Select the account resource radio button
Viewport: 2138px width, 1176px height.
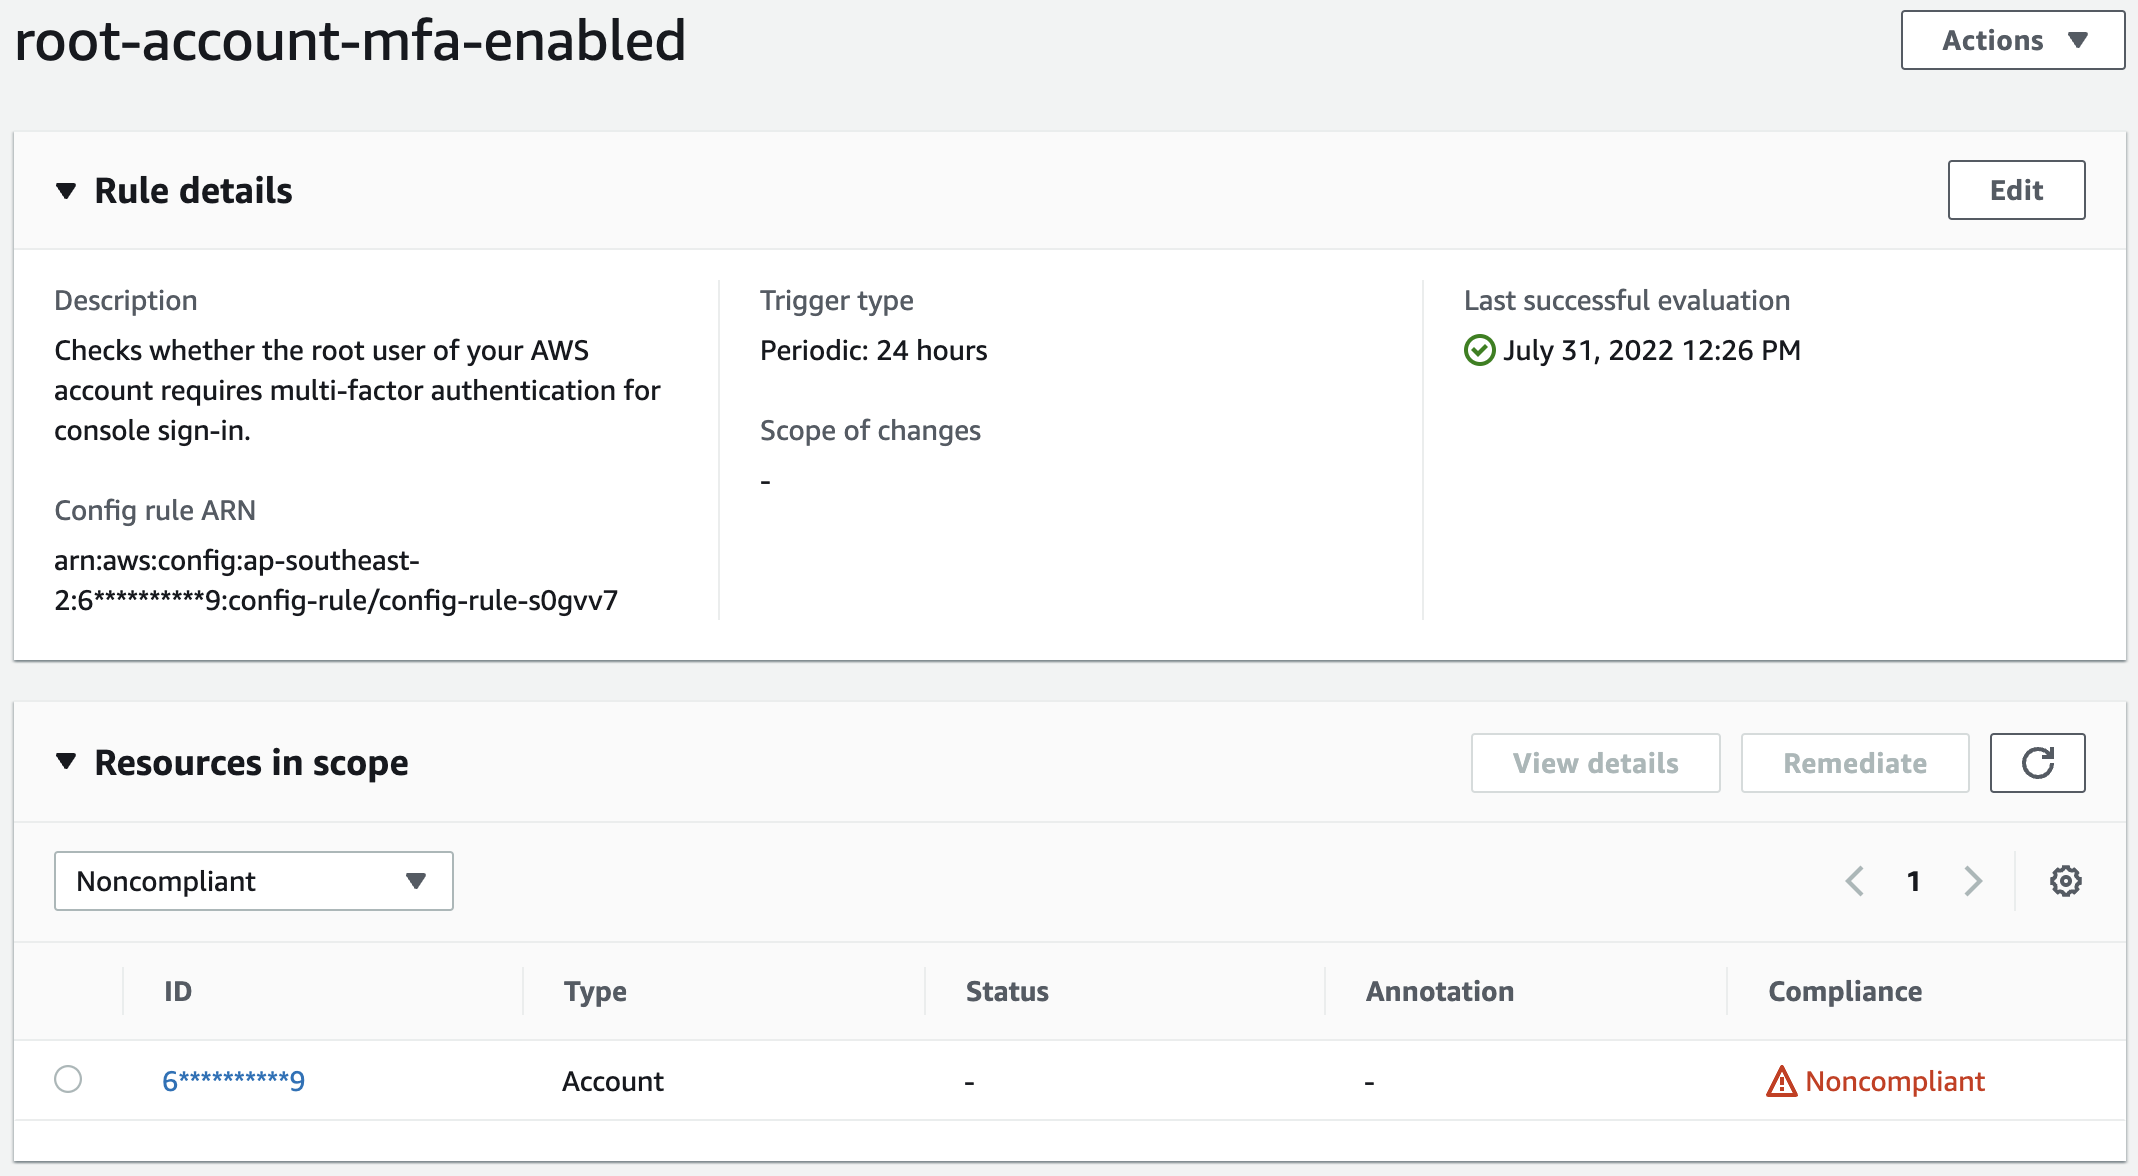pos(68,1080)
